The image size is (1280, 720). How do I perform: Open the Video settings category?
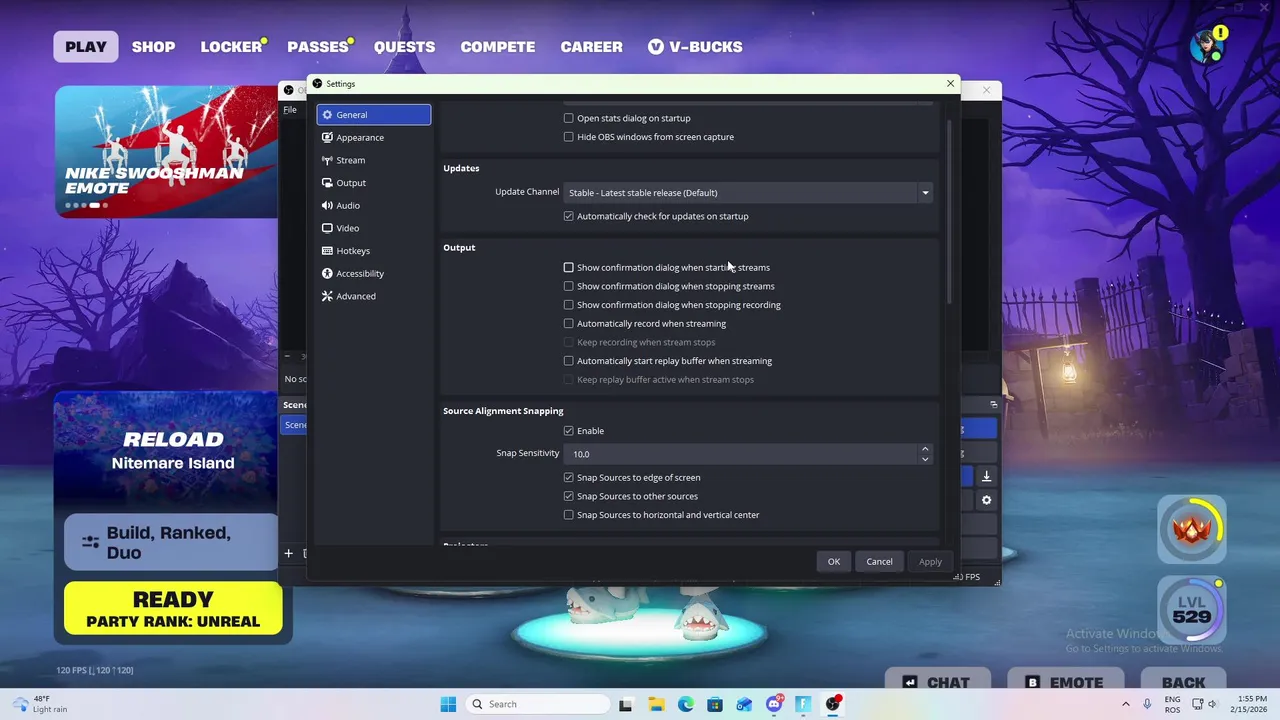(x=374, y=228)
